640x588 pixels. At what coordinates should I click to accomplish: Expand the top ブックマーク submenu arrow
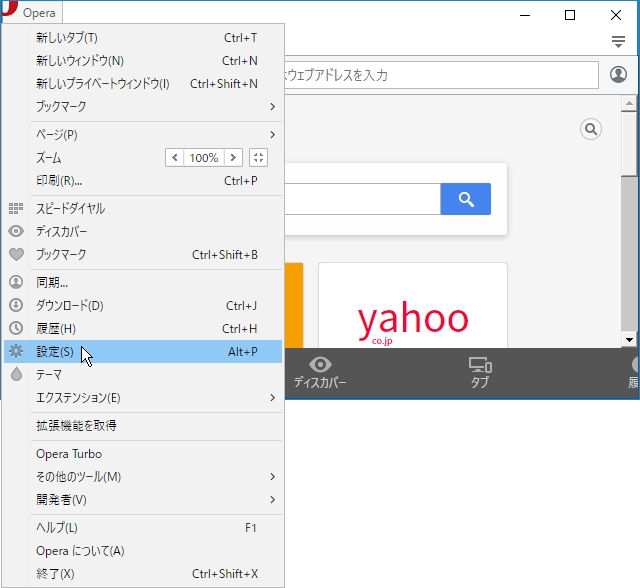pyautogui.click(x=272, y=107)
